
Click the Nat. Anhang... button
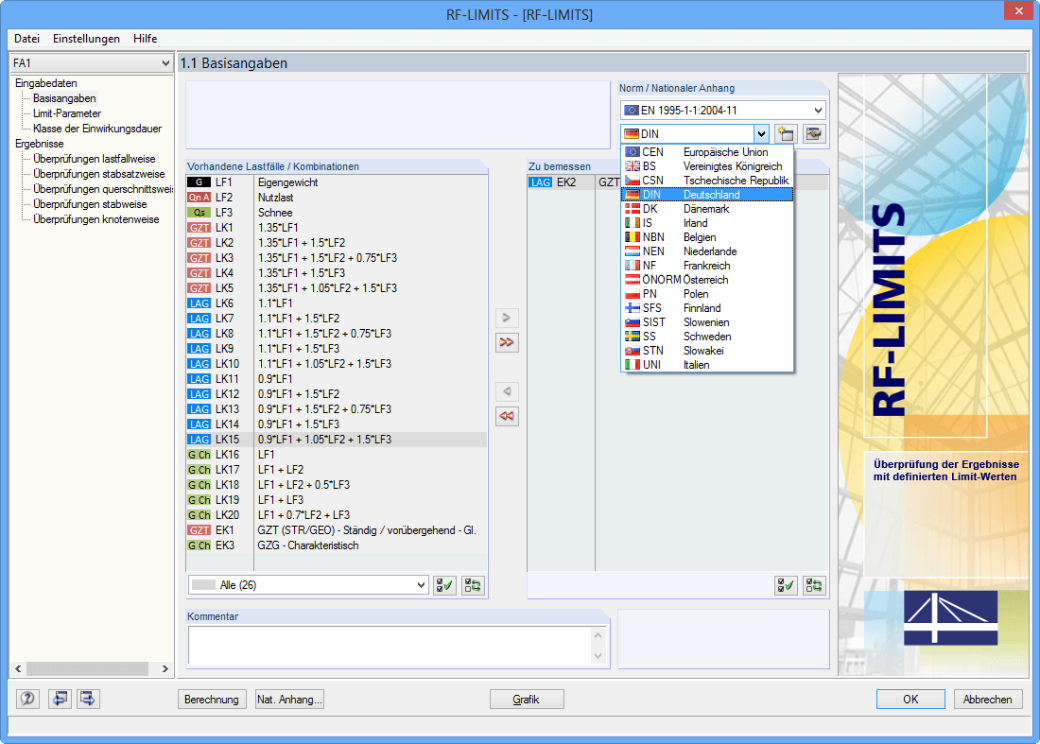[x=289, y=699]
